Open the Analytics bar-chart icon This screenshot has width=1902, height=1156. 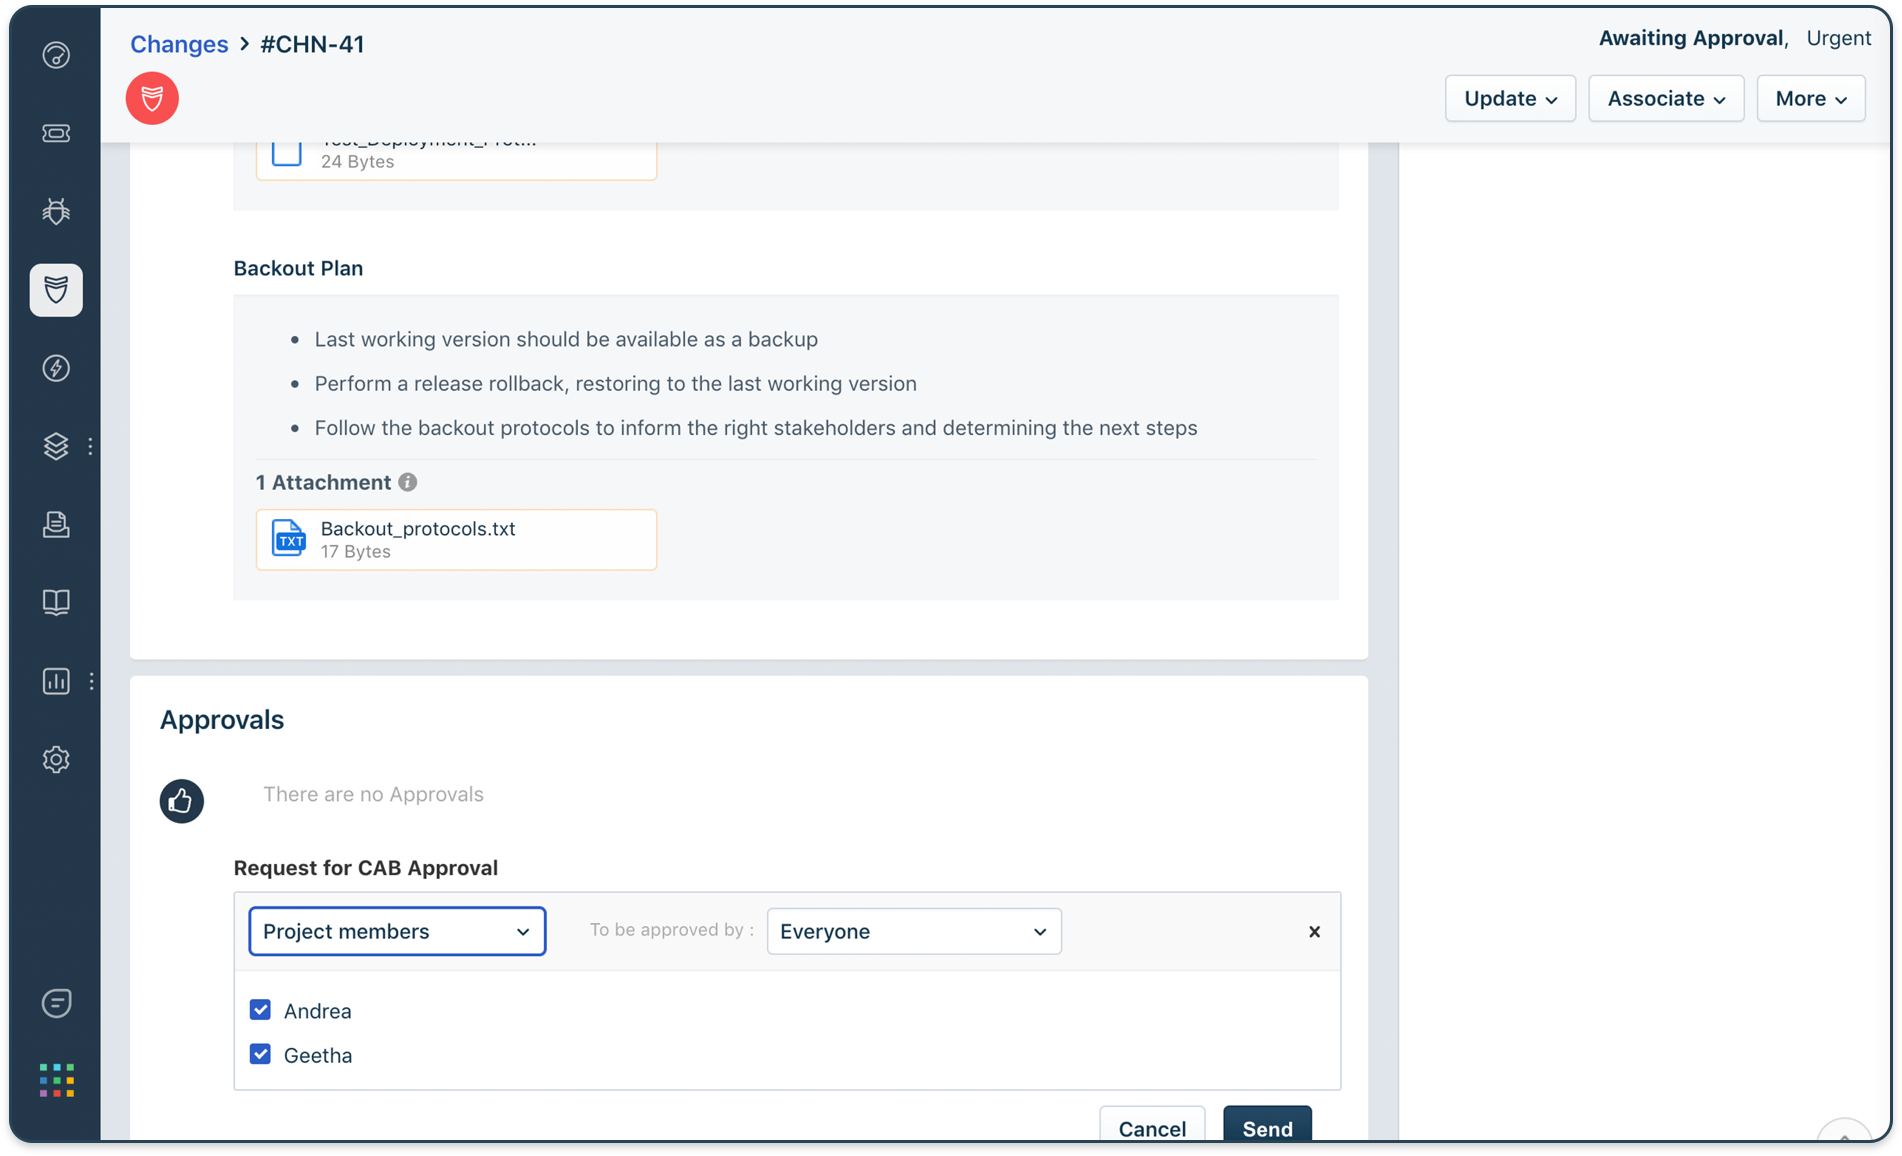(56, 681)
